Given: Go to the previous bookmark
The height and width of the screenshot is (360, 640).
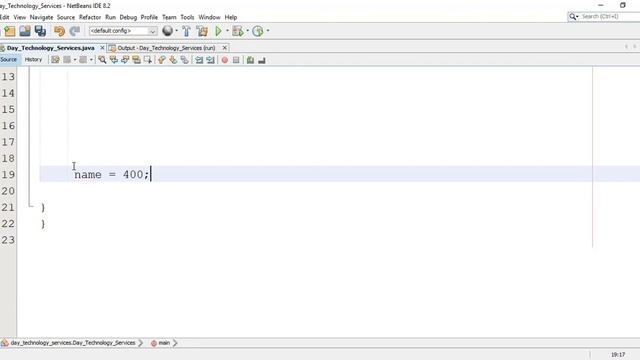Looking at the screenshot, I should [x=162, y=60].
